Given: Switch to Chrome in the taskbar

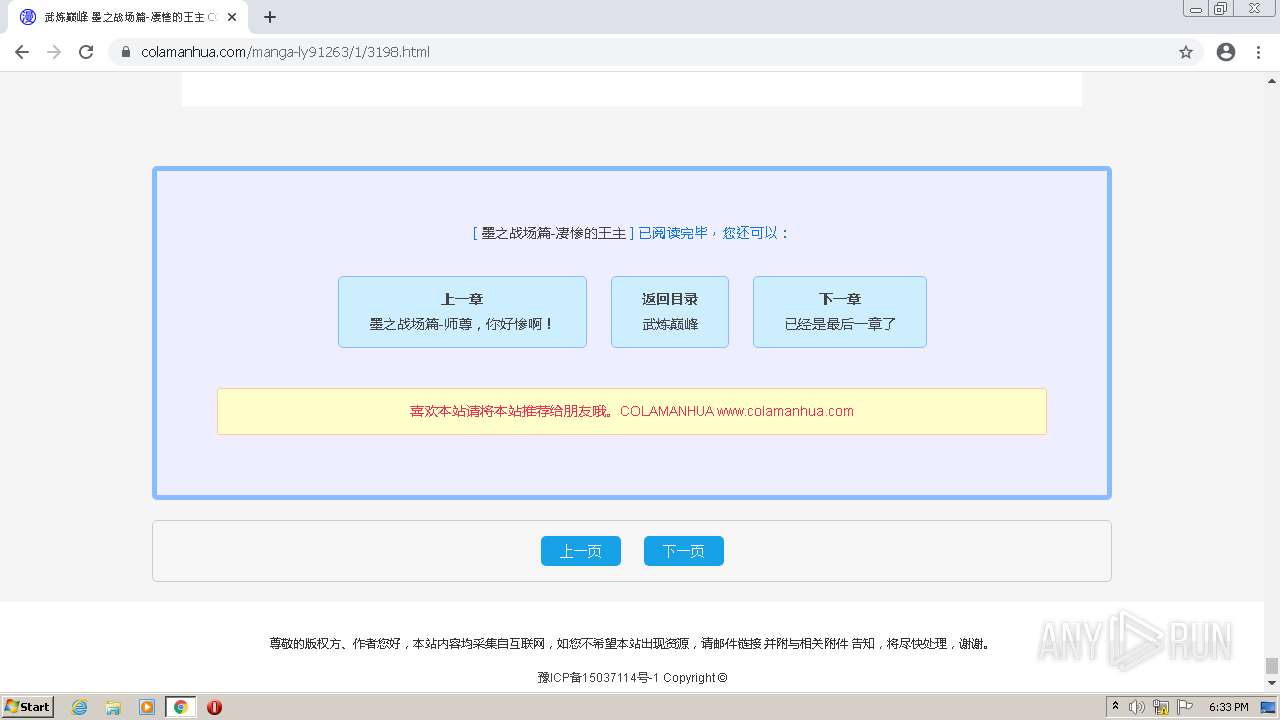Looking at the screenshot, I should (x=181, y=707).
